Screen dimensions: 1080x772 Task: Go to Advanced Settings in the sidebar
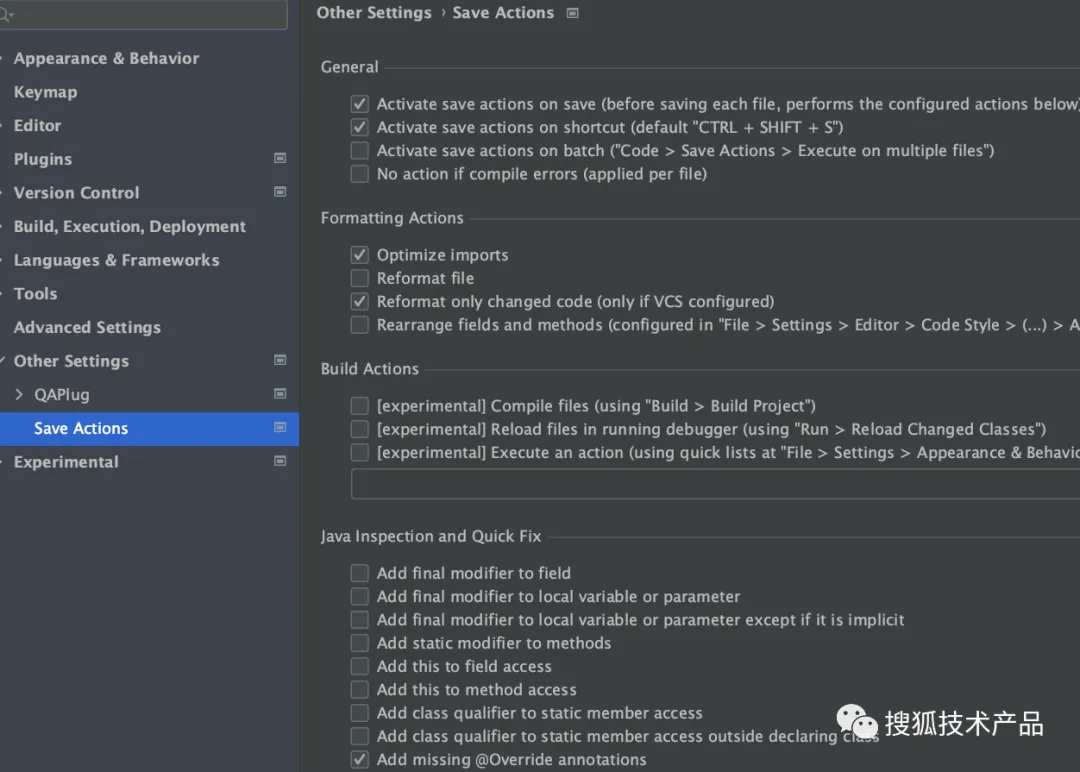(87, 327)
